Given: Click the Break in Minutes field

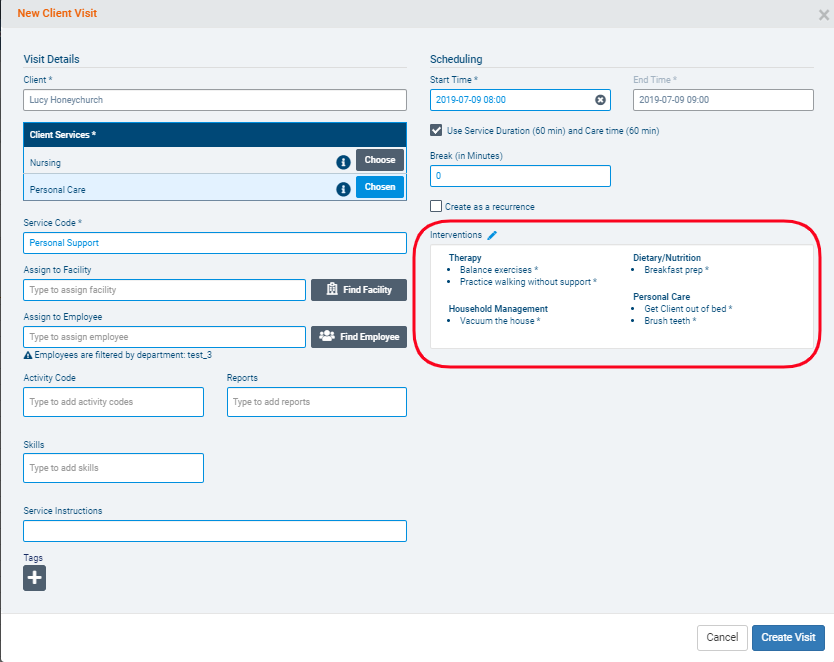Looking at the screenshot, I should click(520, 176).
